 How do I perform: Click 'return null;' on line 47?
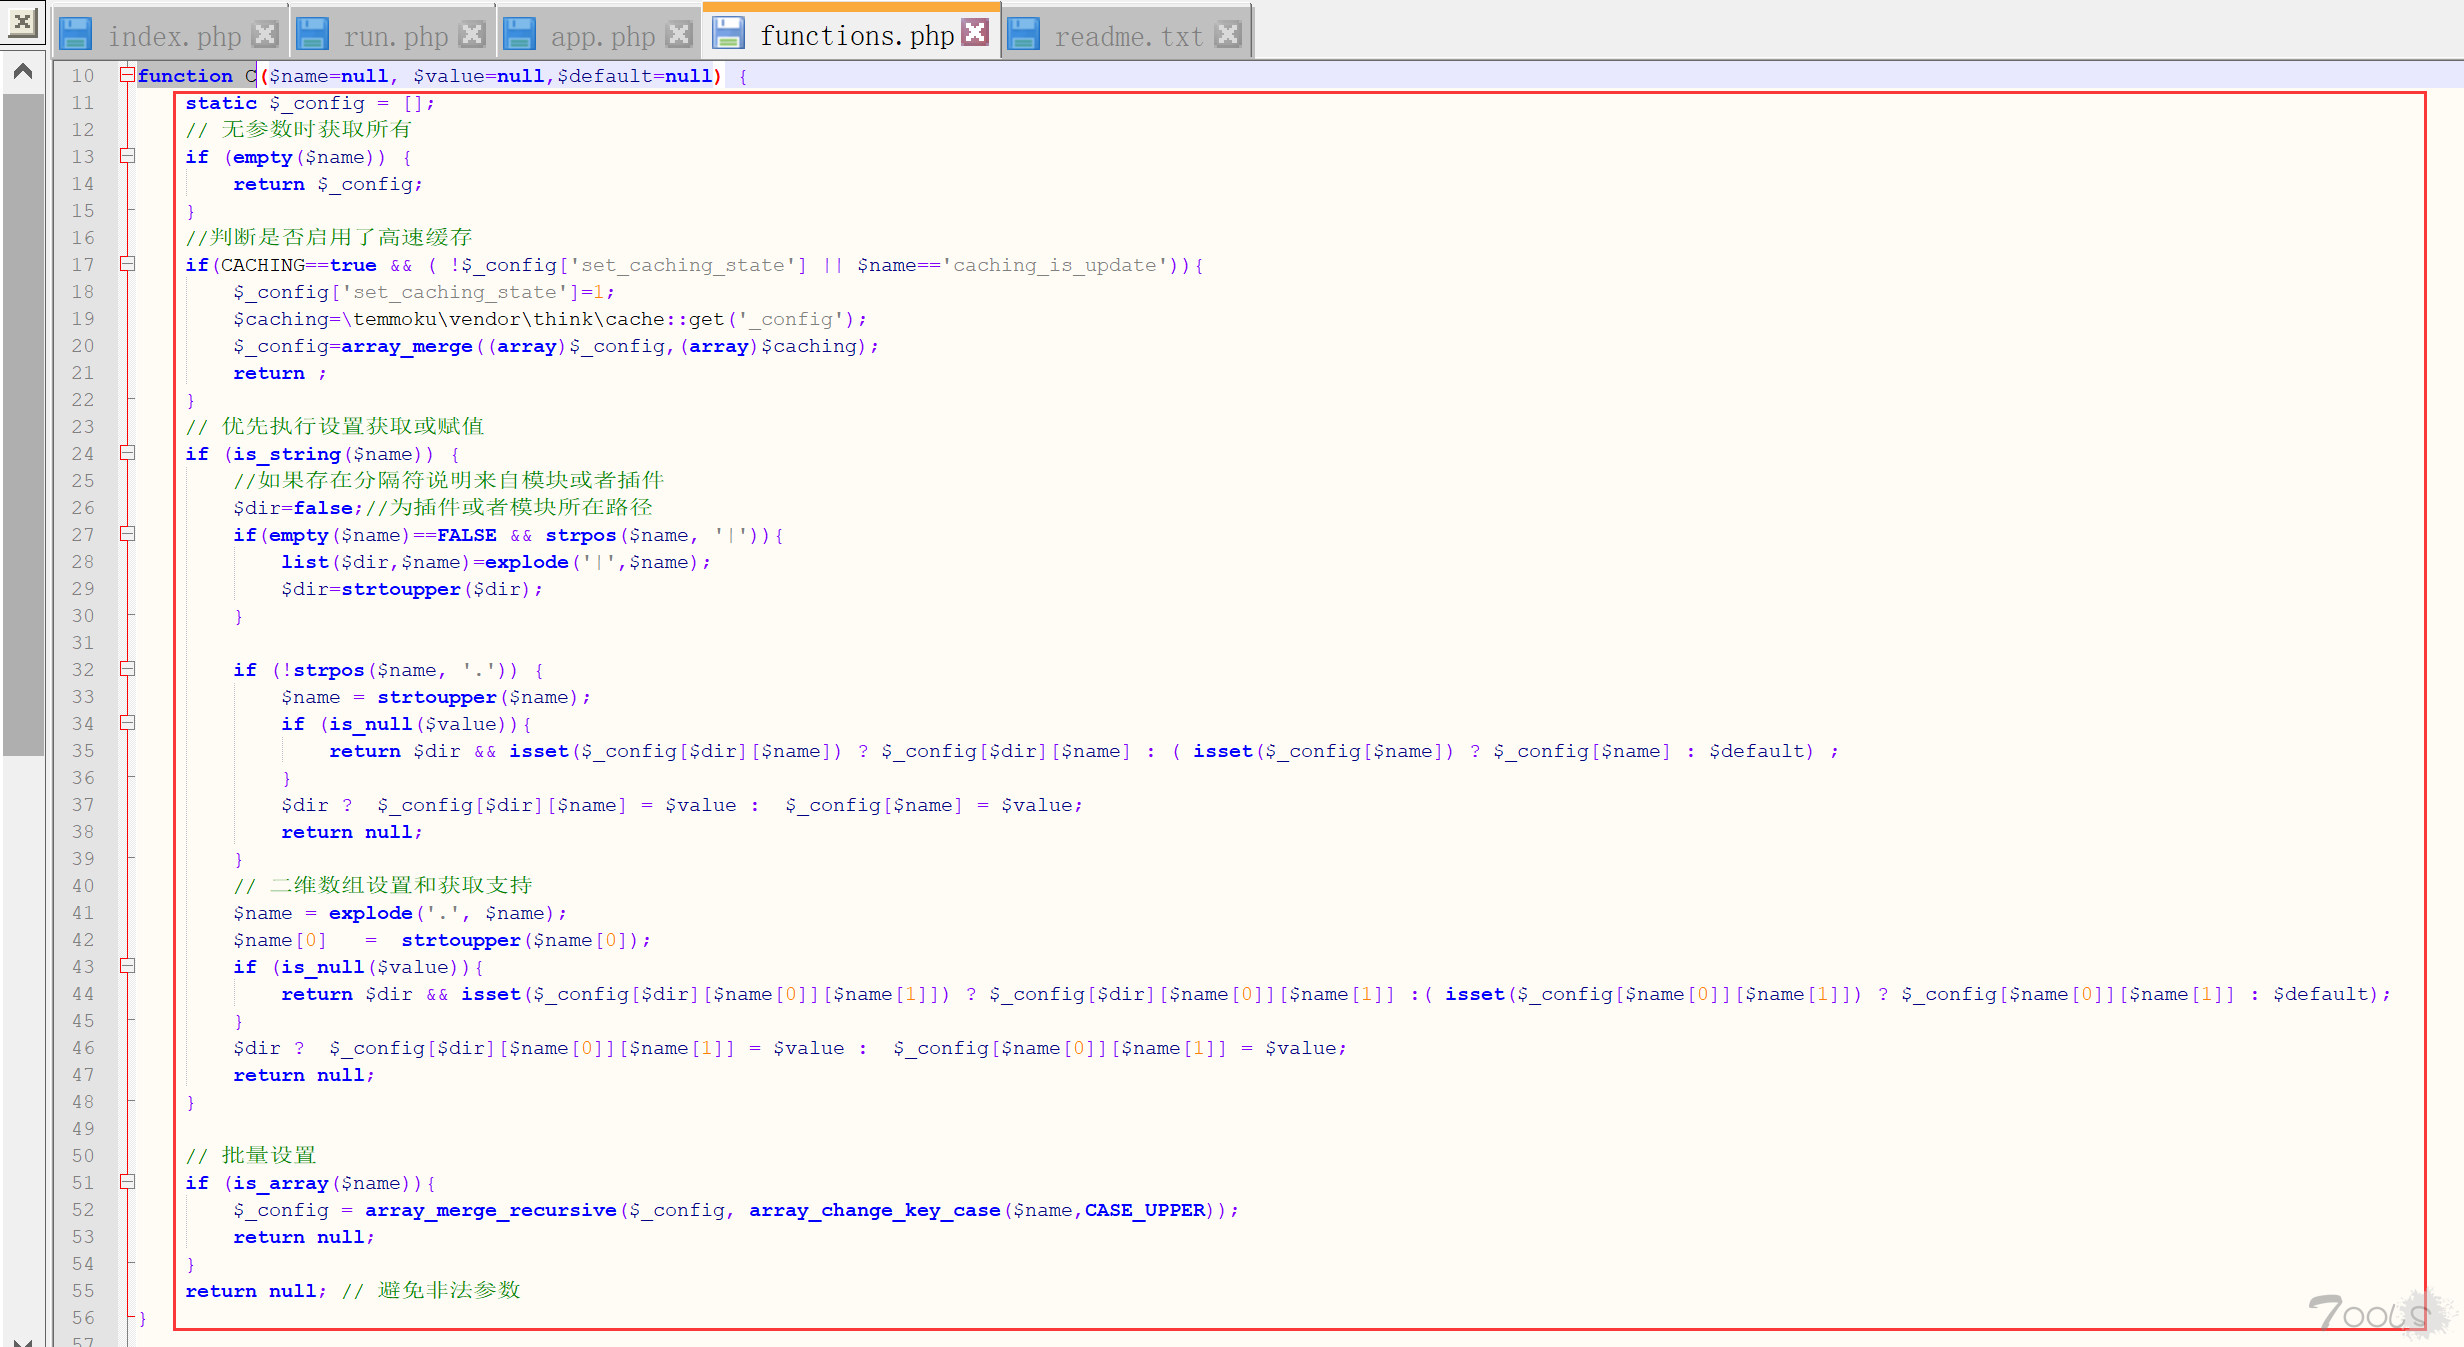click(304, 1075)
